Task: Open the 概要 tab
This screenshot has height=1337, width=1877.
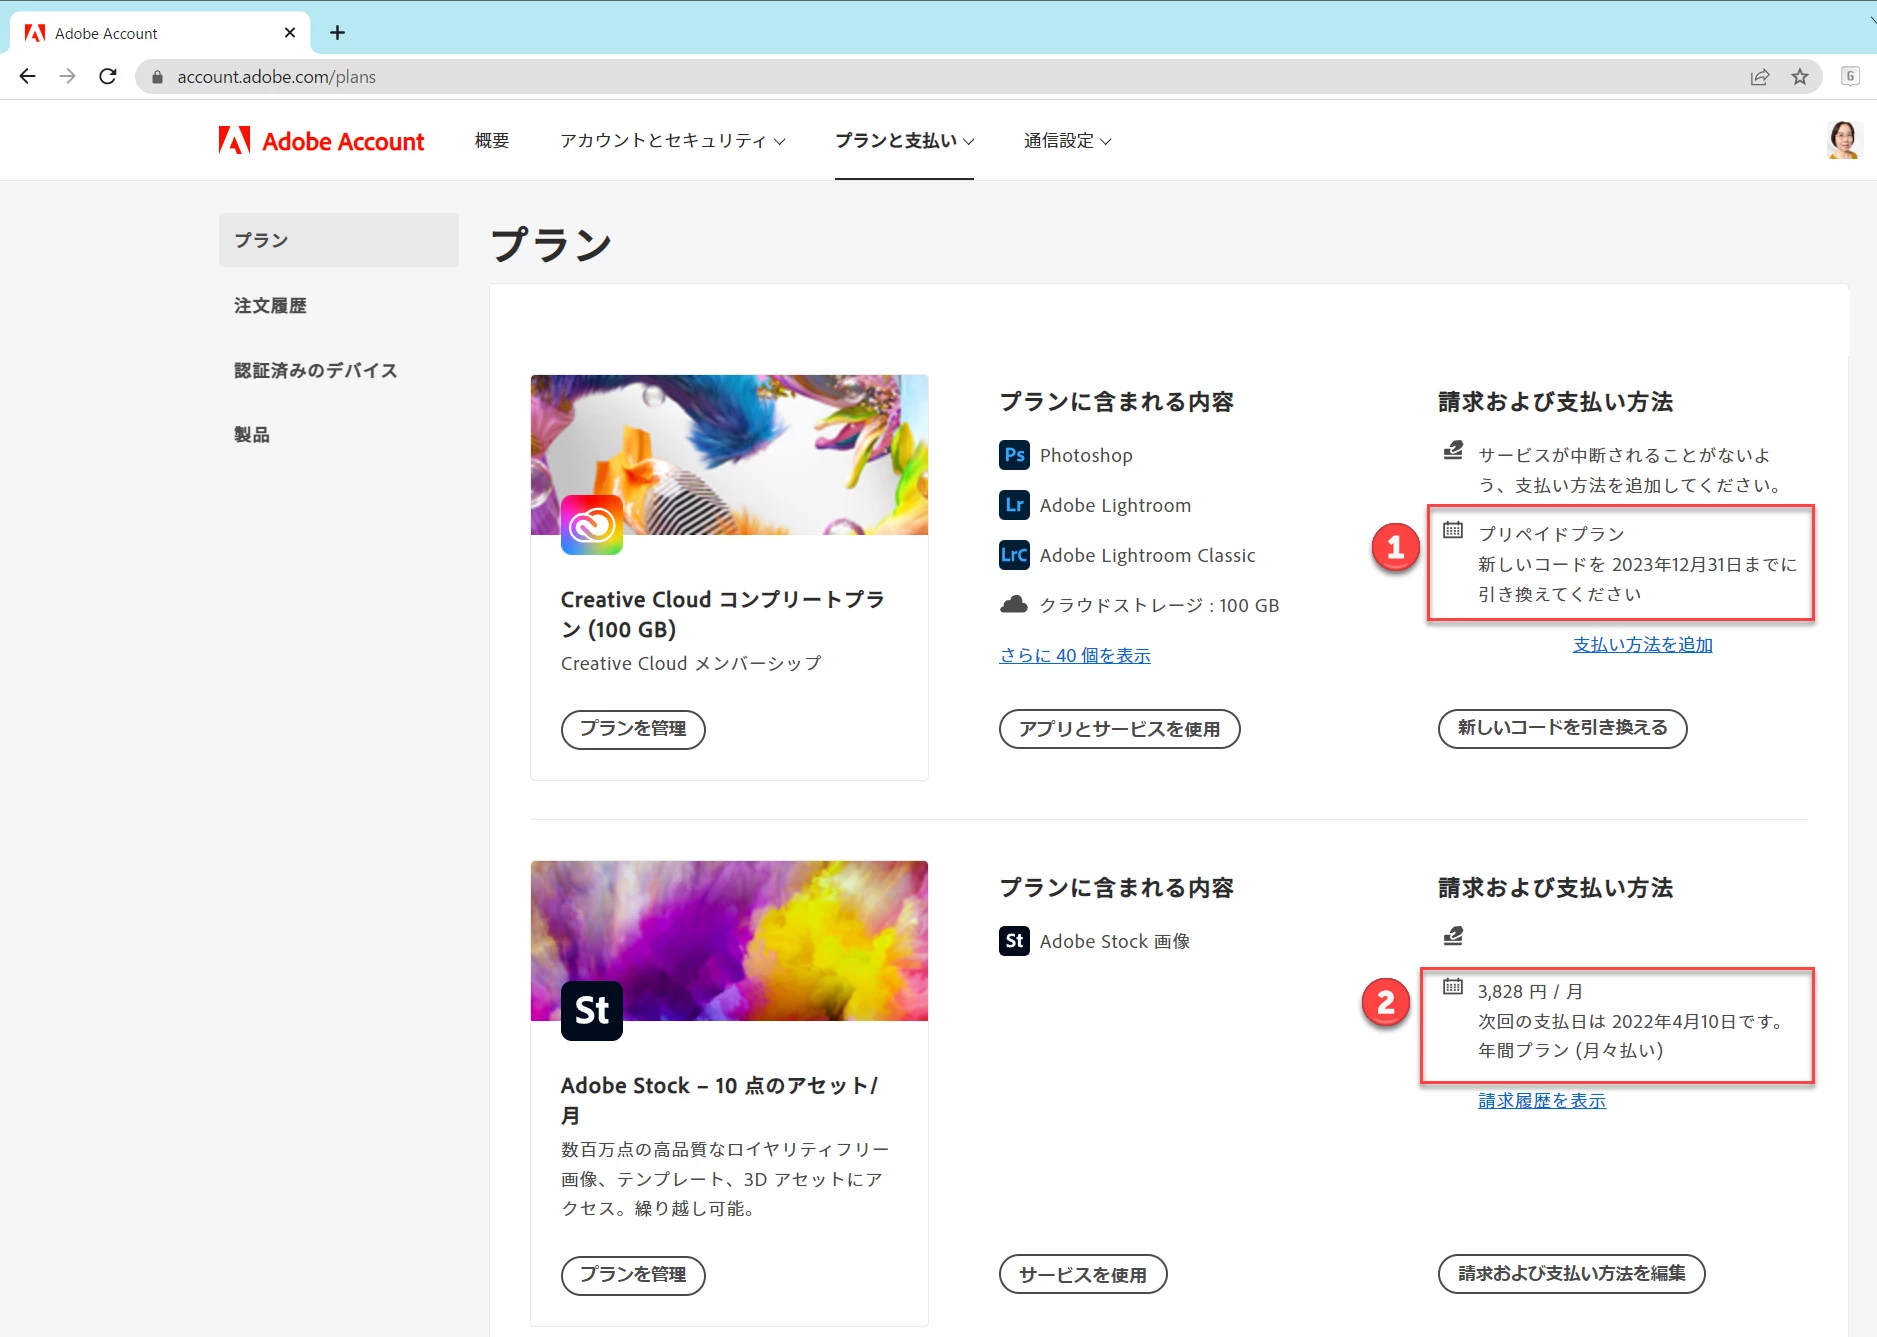Action: 492,141
